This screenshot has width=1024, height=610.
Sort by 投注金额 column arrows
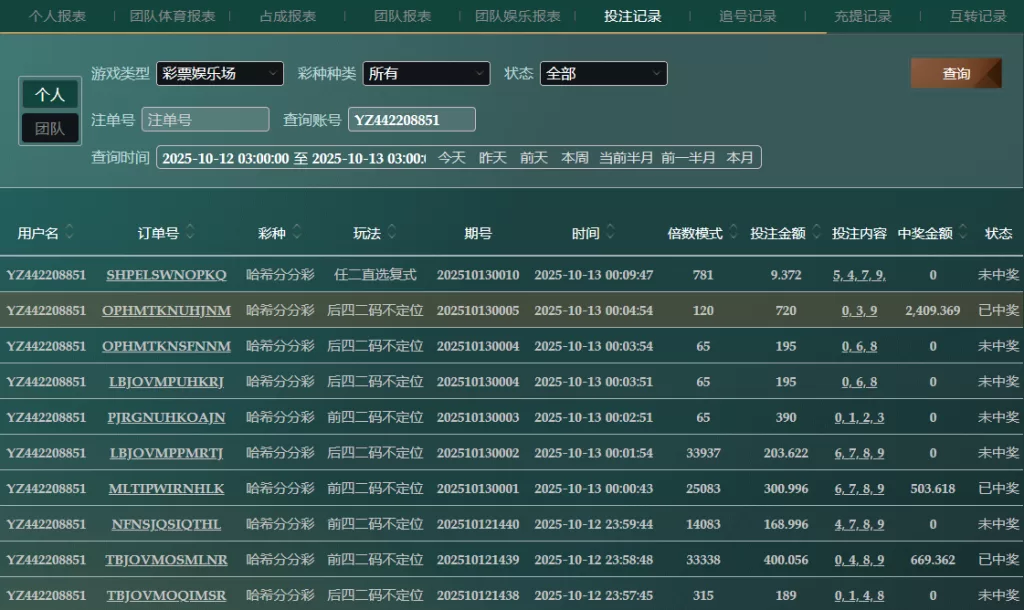[x=816, y=233]
